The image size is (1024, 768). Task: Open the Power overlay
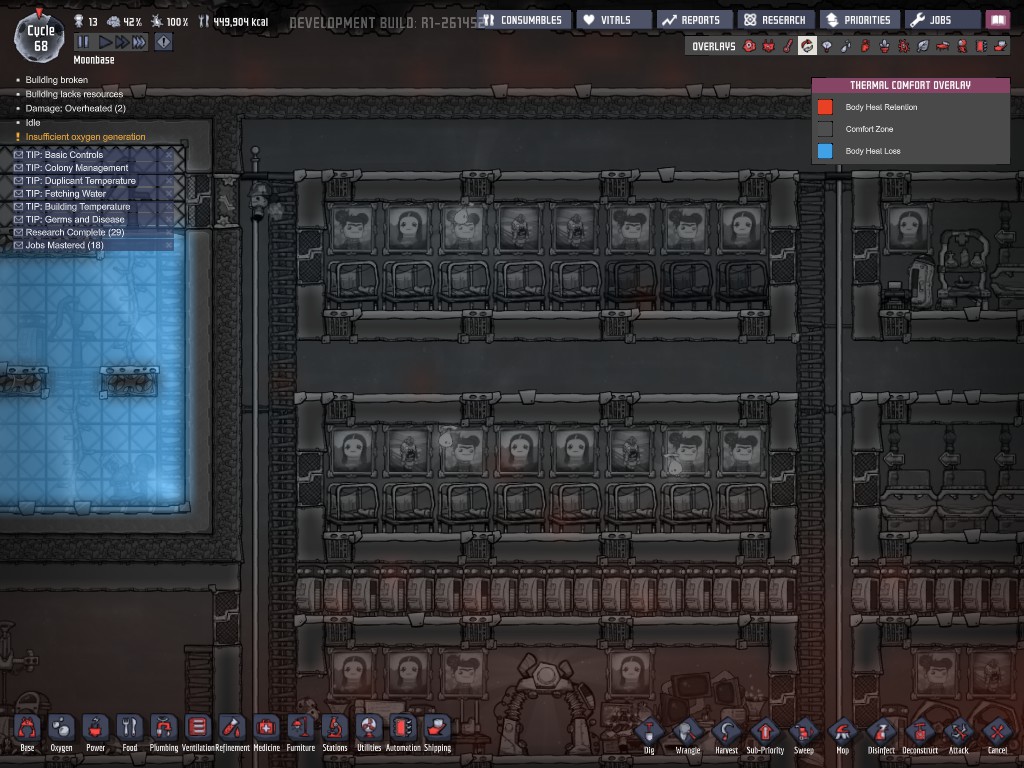(x=769, y=46)
